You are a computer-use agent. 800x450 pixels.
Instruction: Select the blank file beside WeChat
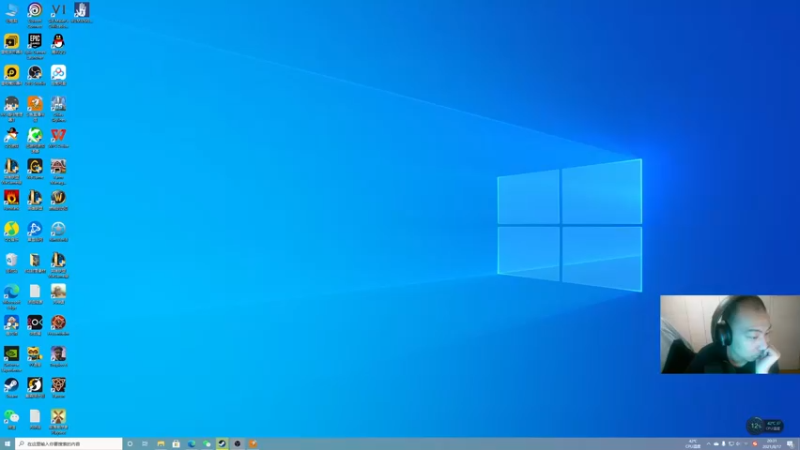pos(35,418)
